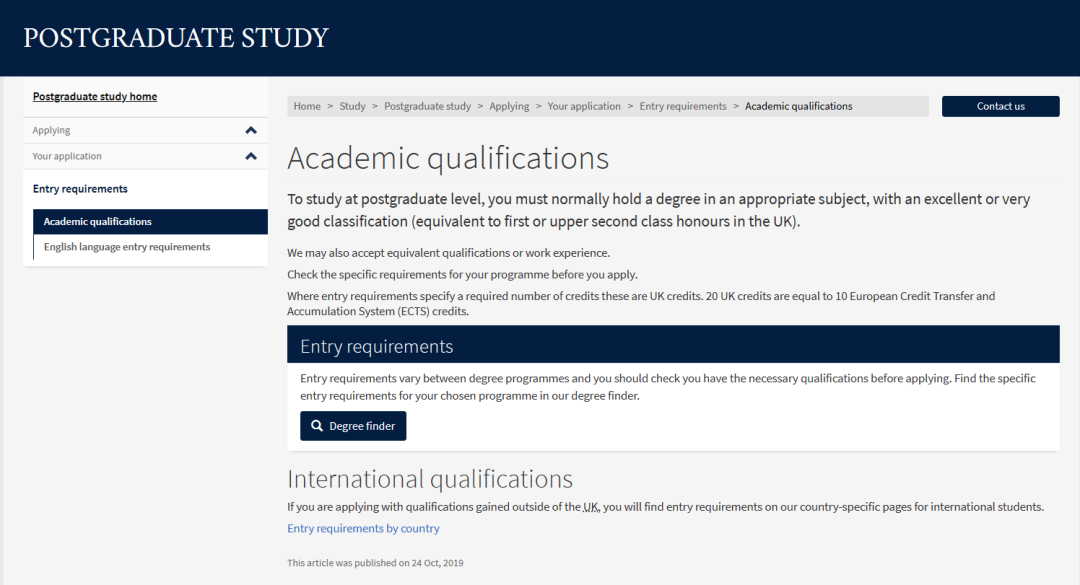Open Postgraduate study home link
This screenshot has width=1080, height=585.
click(95, 96)
